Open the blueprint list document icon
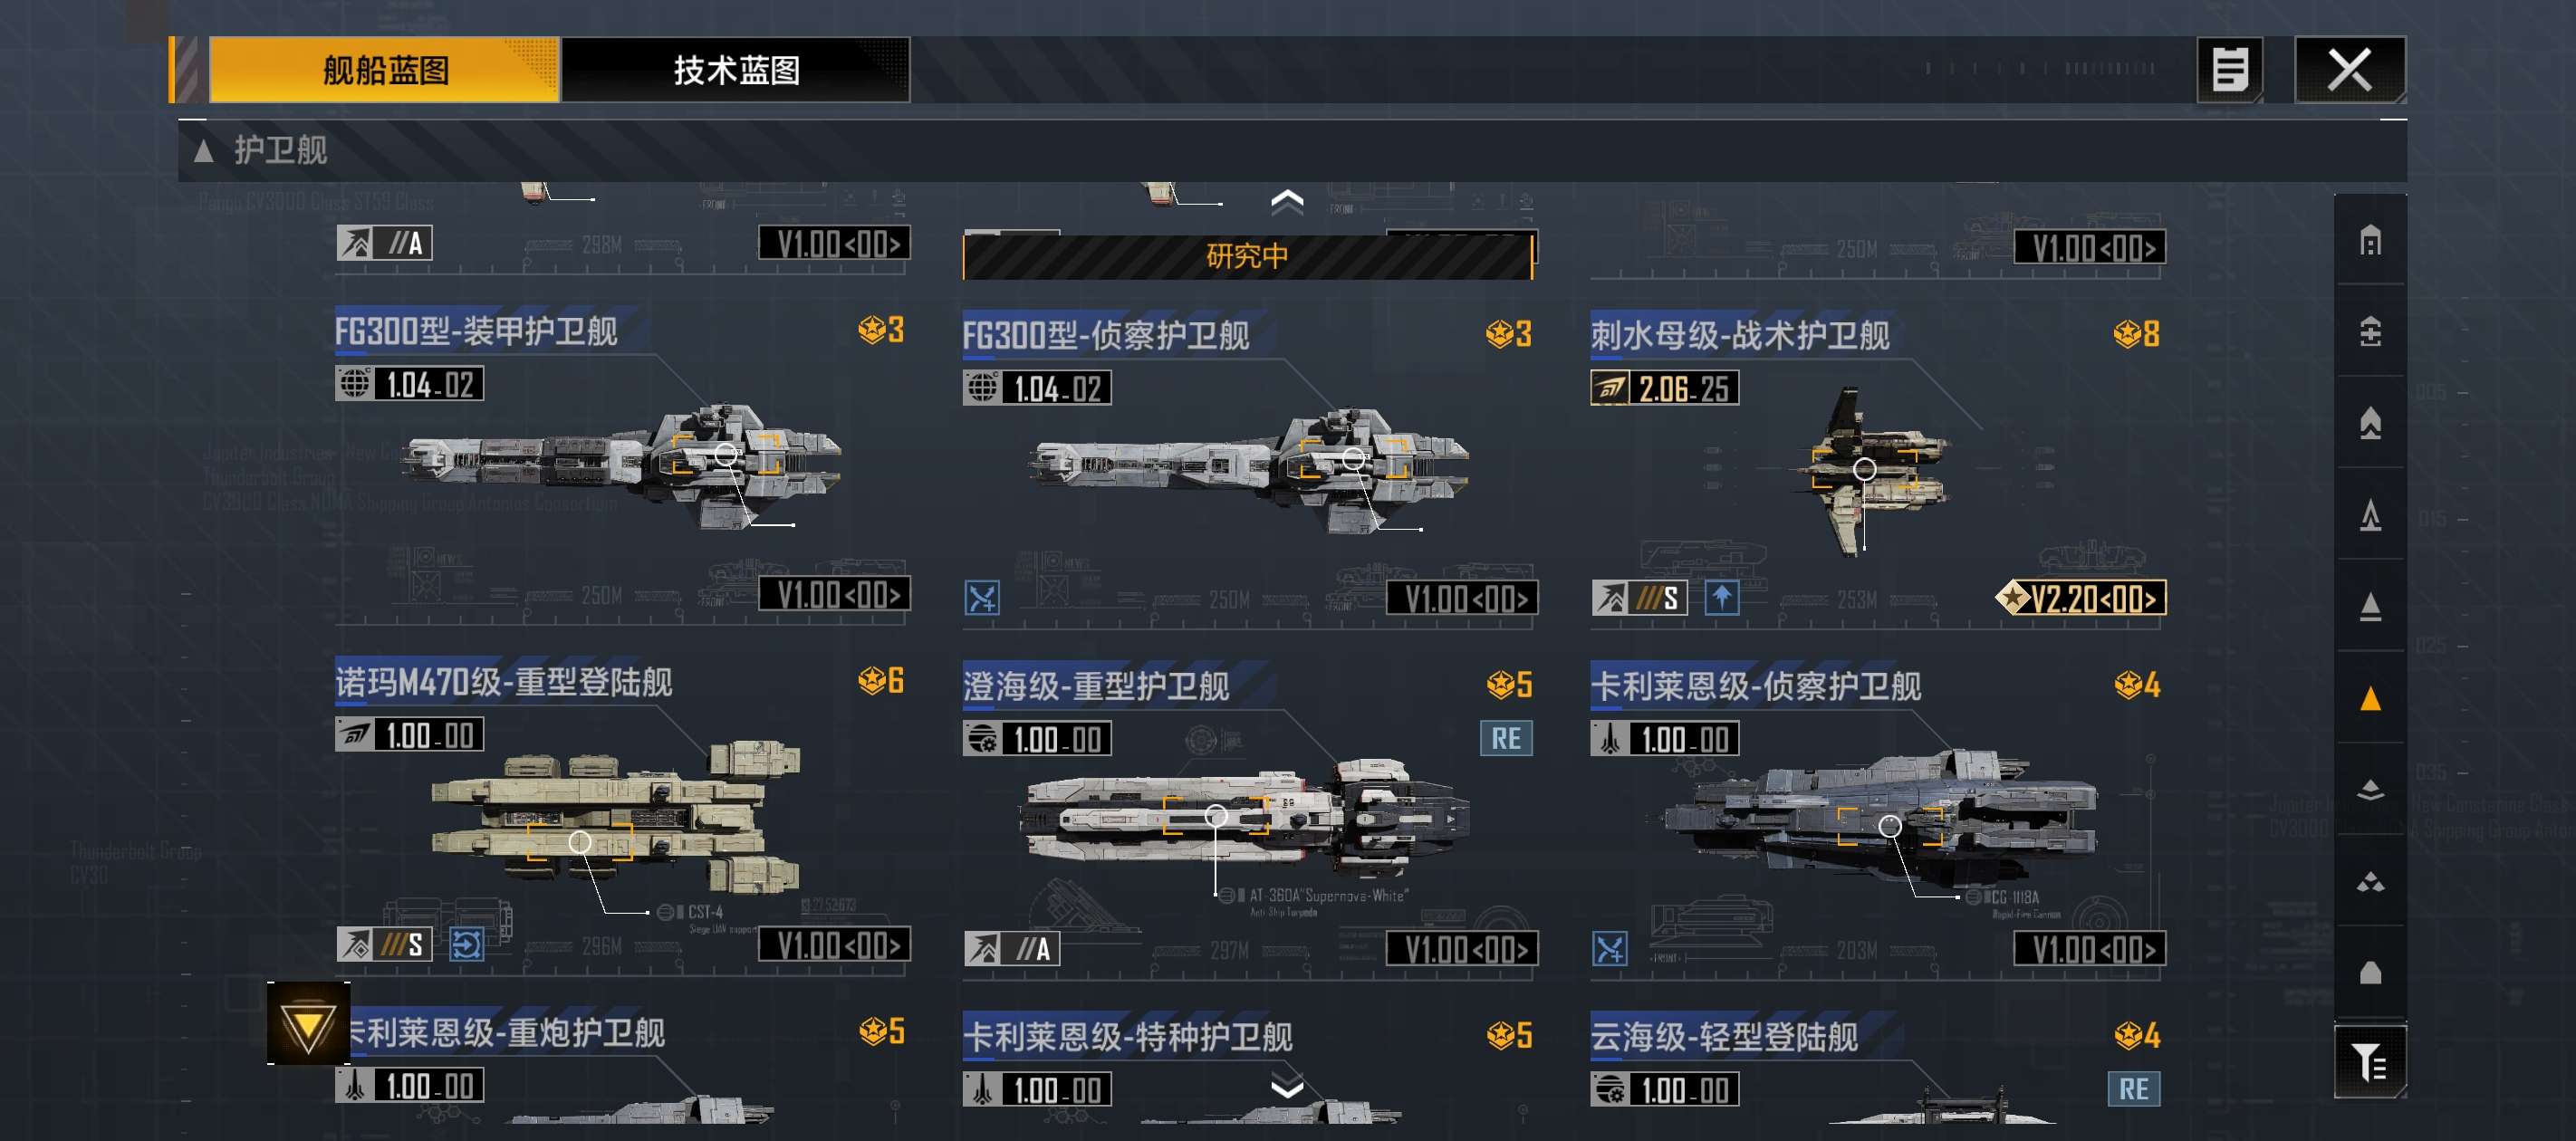Viewport: 2576px width, 1141px height. [x=2229, y=70]
